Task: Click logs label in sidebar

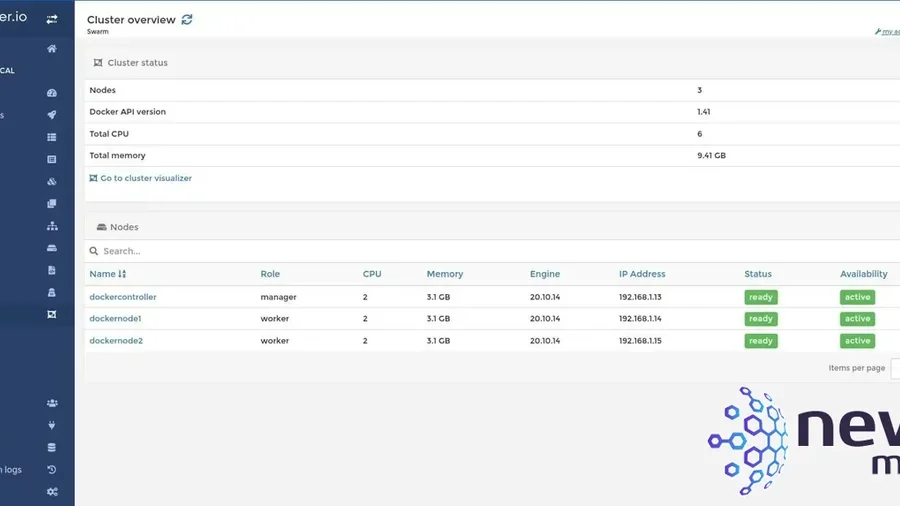Action: [11, 470]
